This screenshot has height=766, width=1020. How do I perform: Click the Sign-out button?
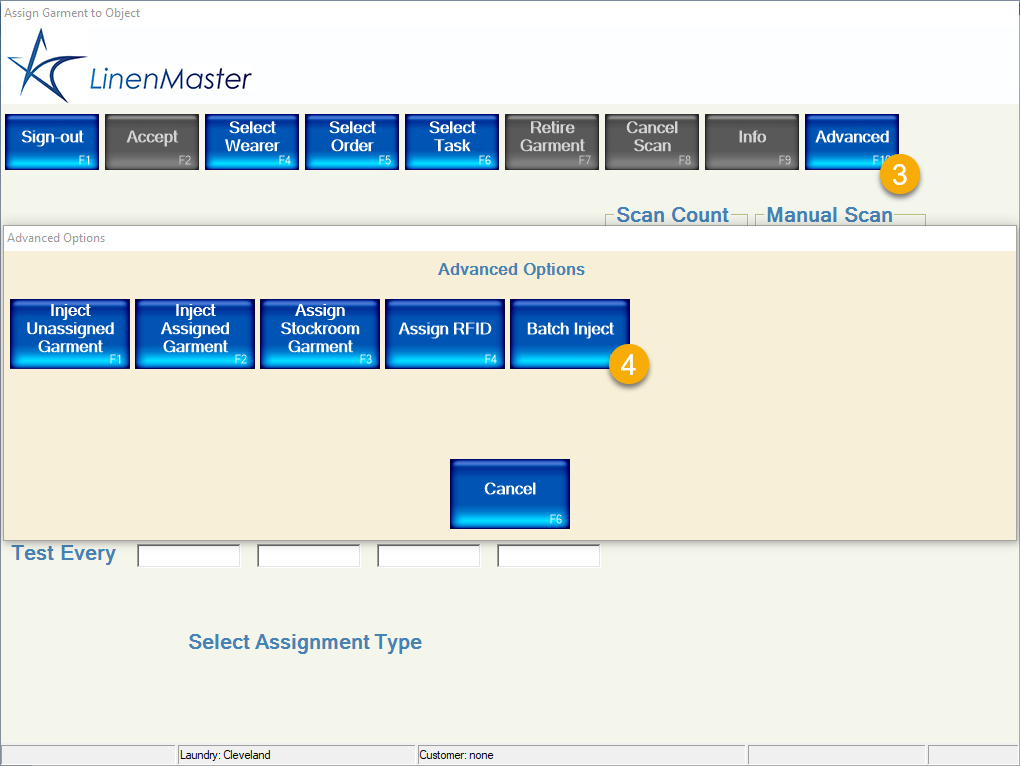[52, 141]
